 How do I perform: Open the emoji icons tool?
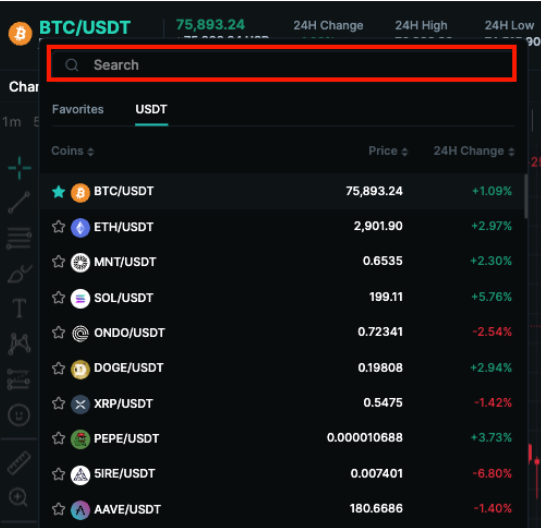(19, 414)
